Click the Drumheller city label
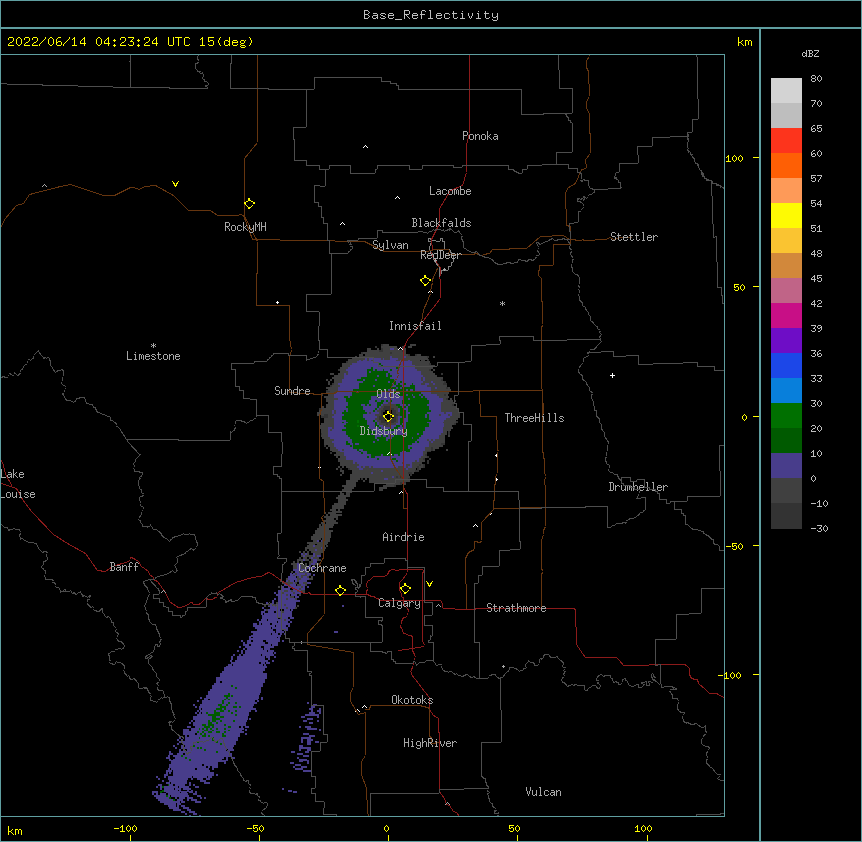Screen dimensions: 862x842 (638, 487)
